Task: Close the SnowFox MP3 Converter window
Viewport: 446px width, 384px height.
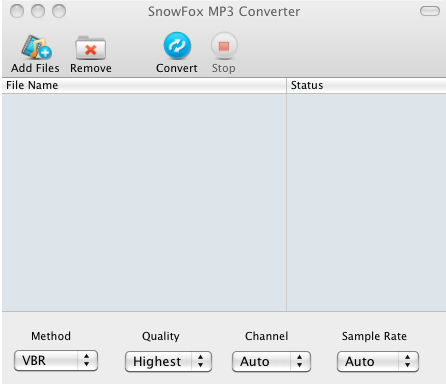Action: click(x=17, y=11)
